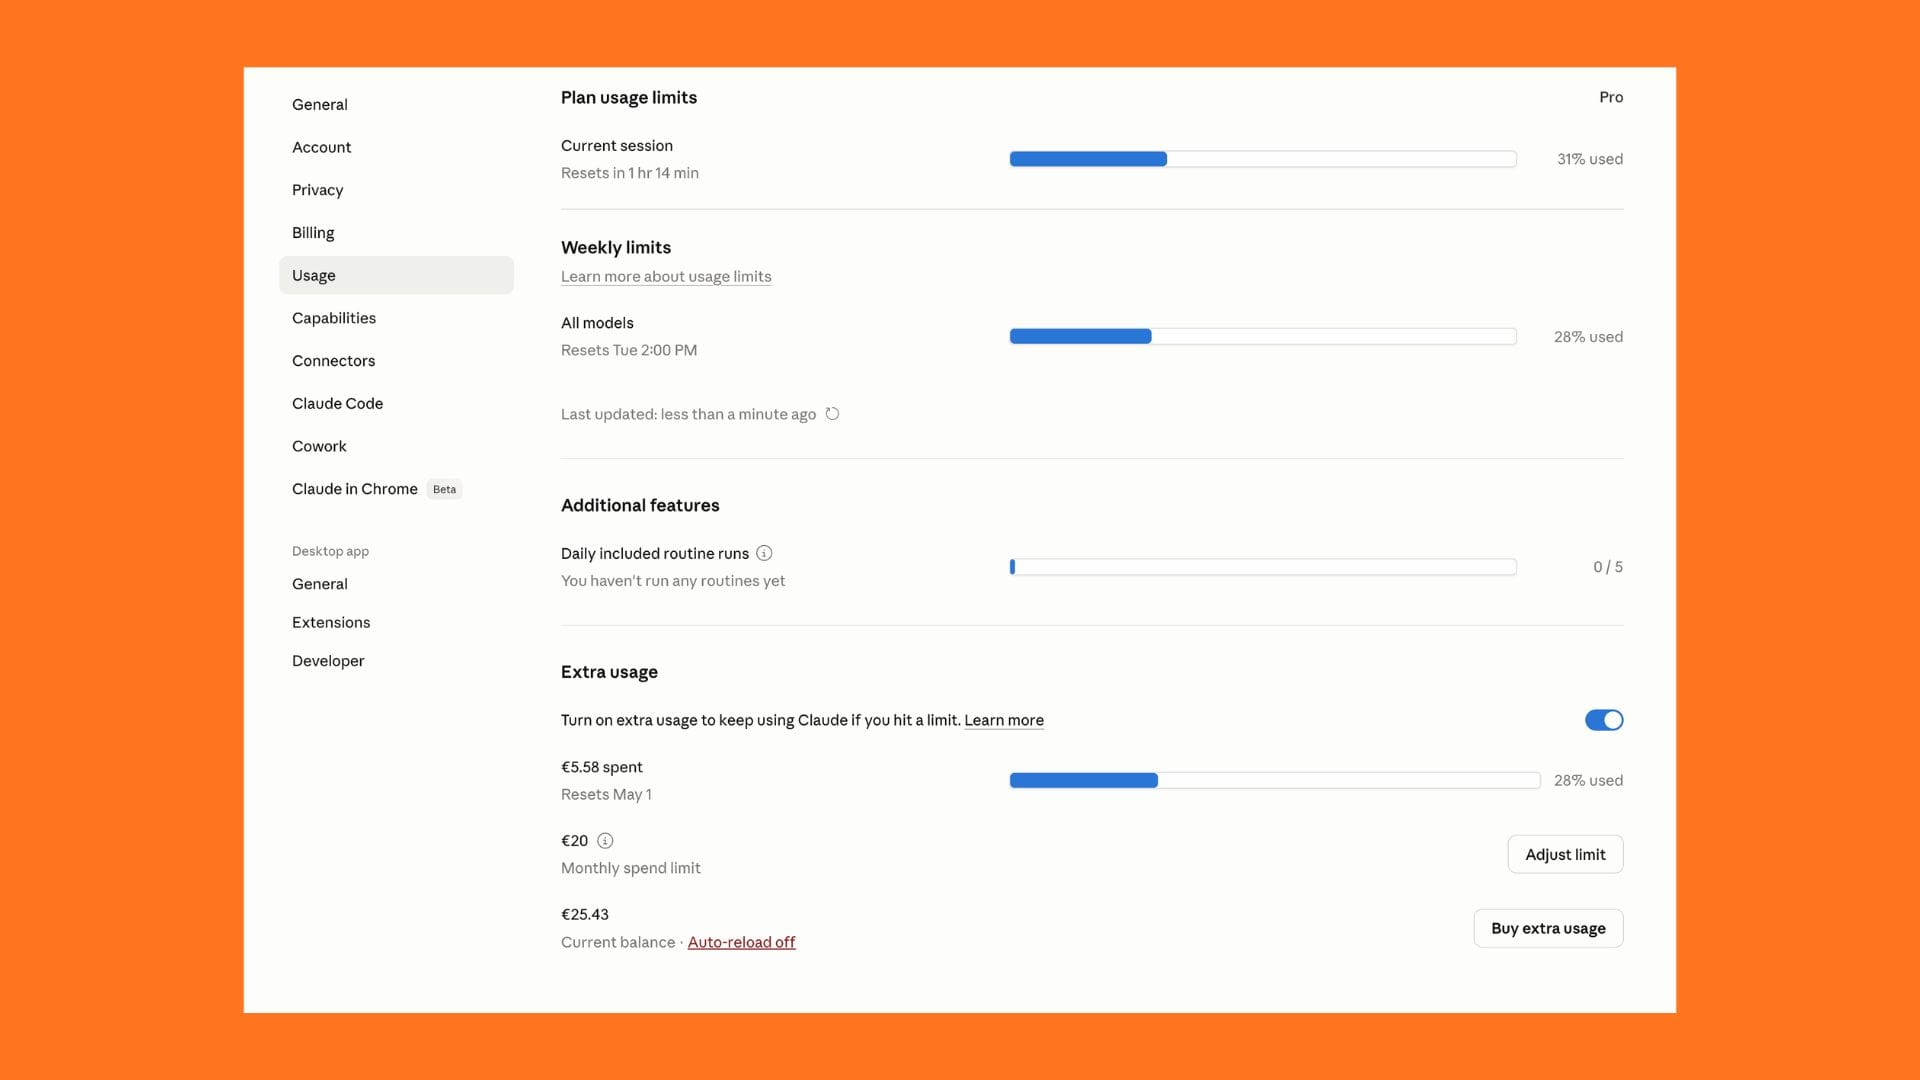1920x1080 pixels.
Task: Click info icon beside €20 spend limit
Action: click(605, 841)
